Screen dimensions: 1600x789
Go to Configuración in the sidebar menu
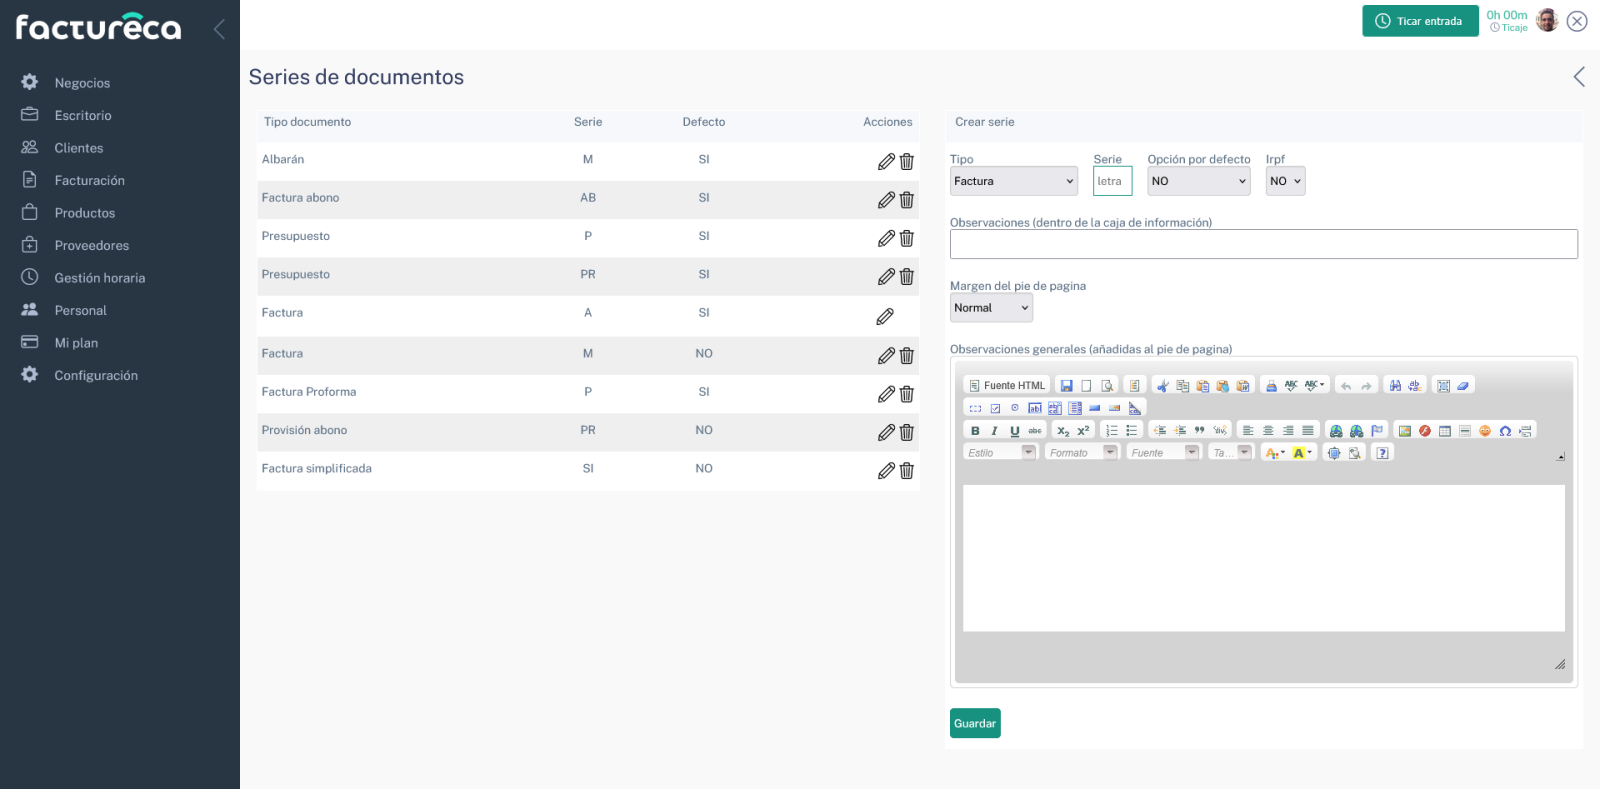point(95,376)
